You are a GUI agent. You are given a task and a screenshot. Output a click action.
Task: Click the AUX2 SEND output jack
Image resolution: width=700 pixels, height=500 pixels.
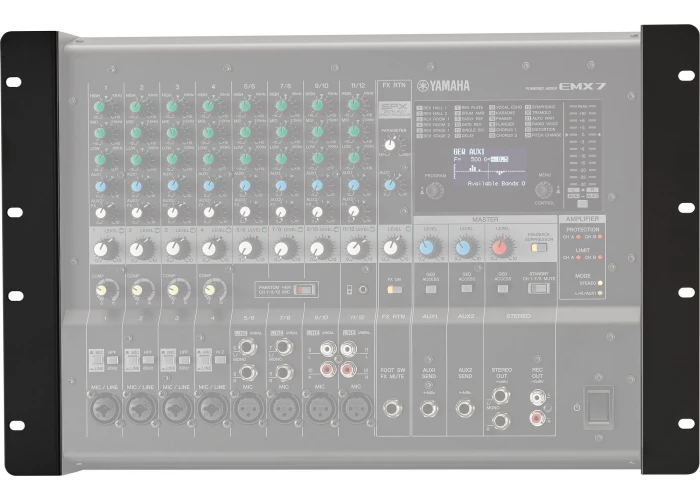[x=464, y=408]
